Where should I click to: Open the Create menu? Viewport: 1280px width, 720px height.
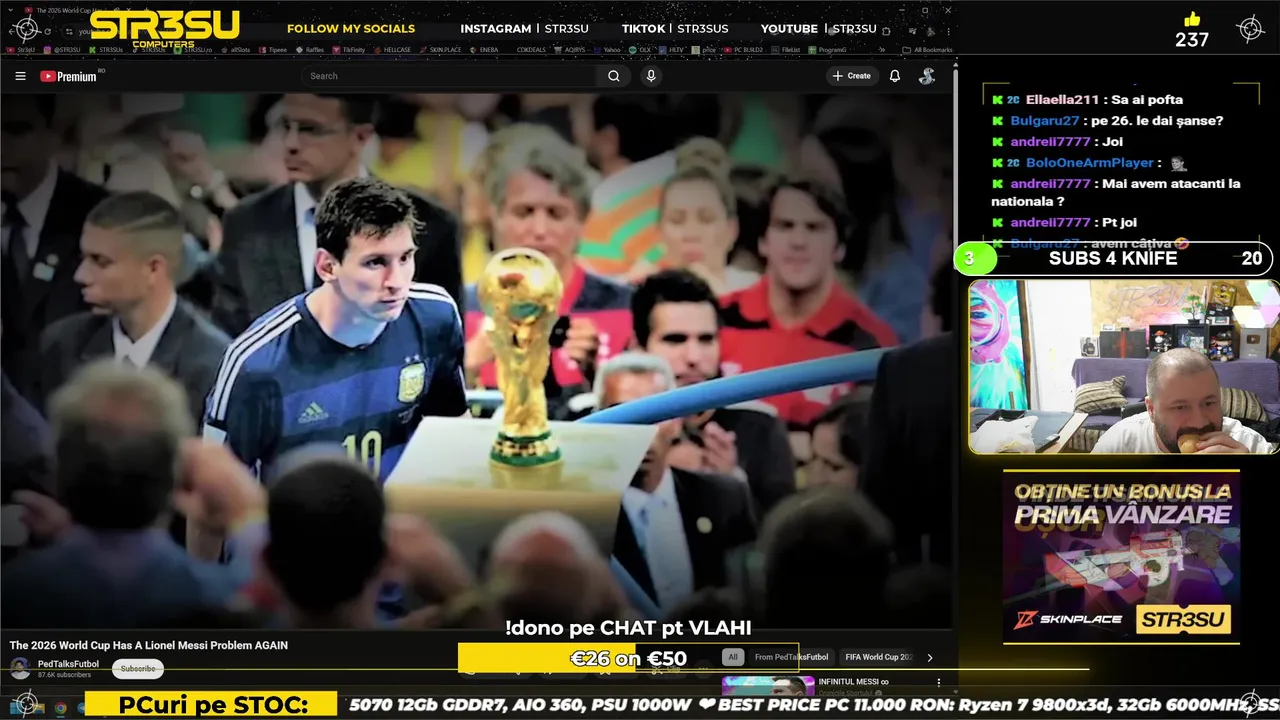852,76
